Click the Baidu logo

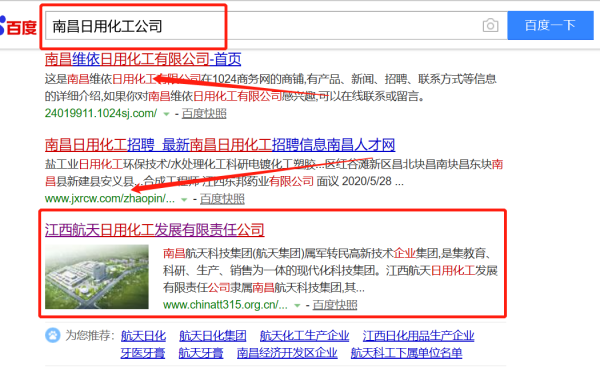18,26
